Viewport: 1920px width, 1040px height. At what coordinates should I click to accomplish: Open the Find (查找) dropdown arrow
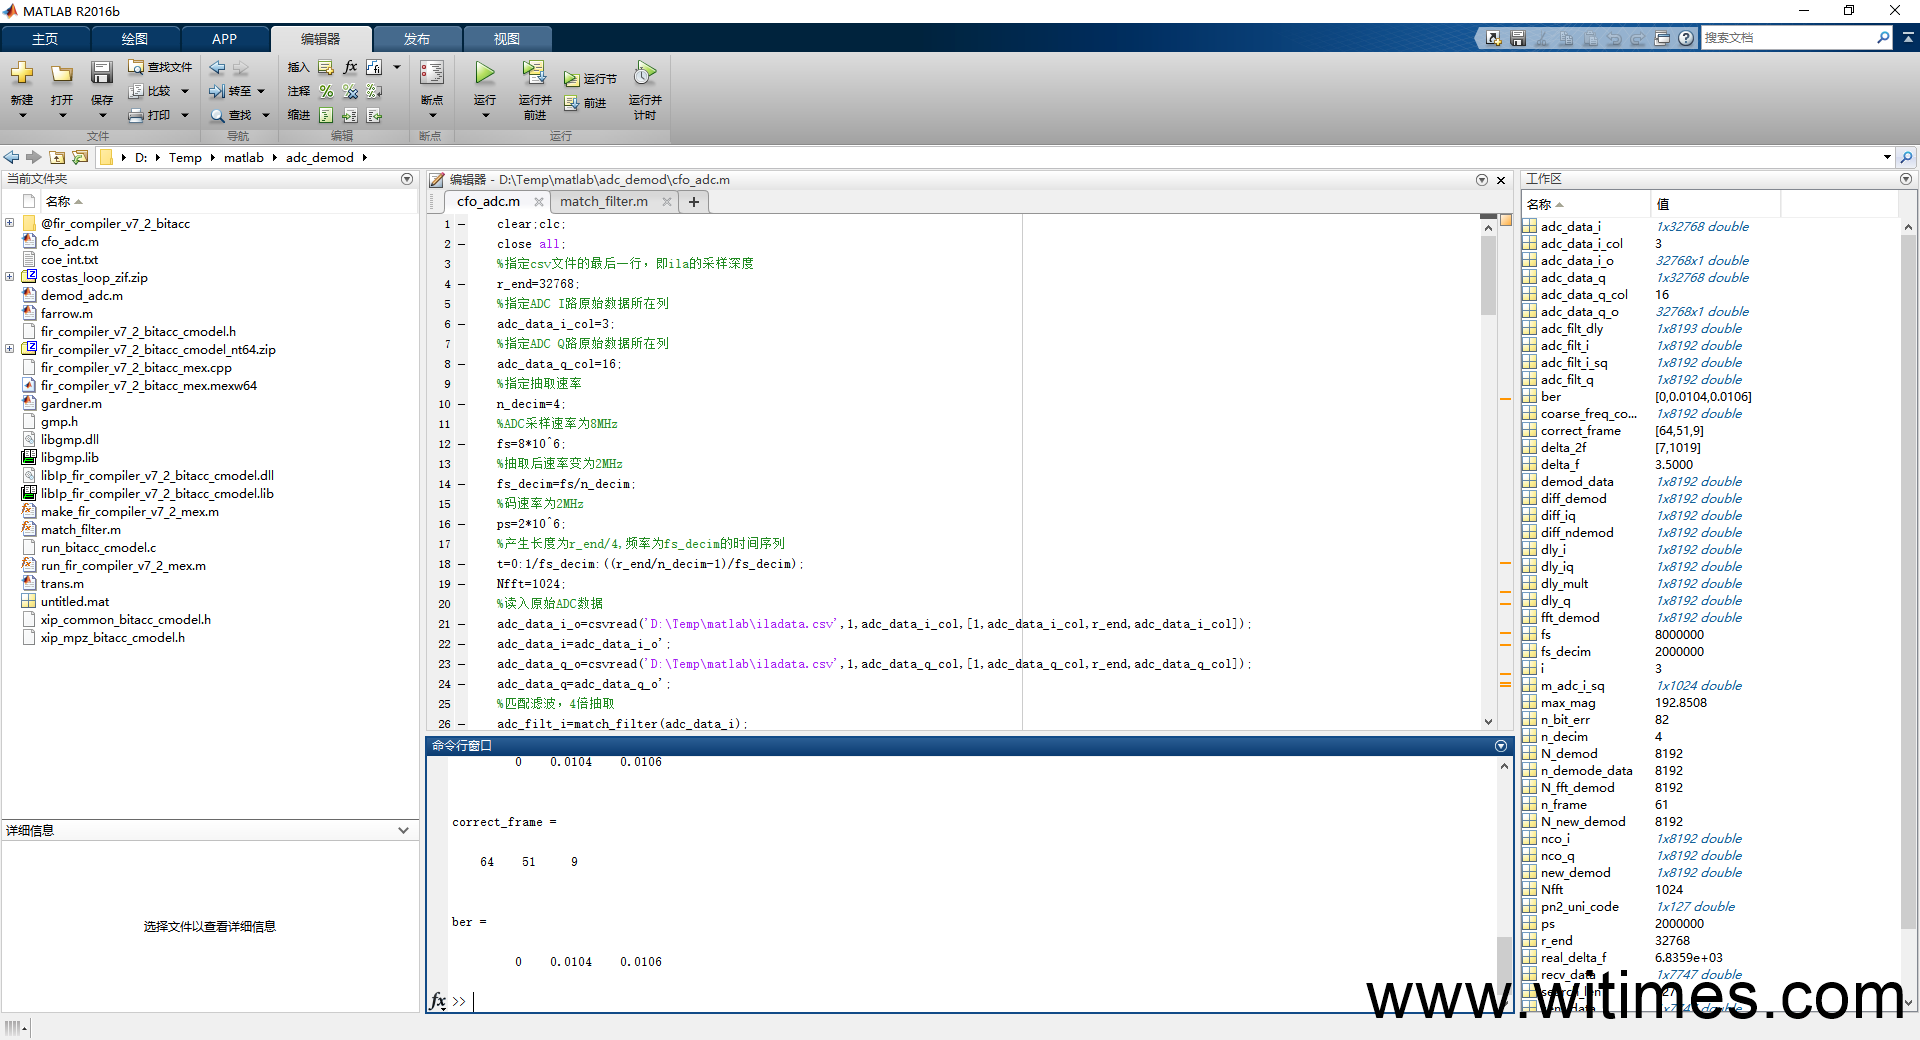[266, 115]
